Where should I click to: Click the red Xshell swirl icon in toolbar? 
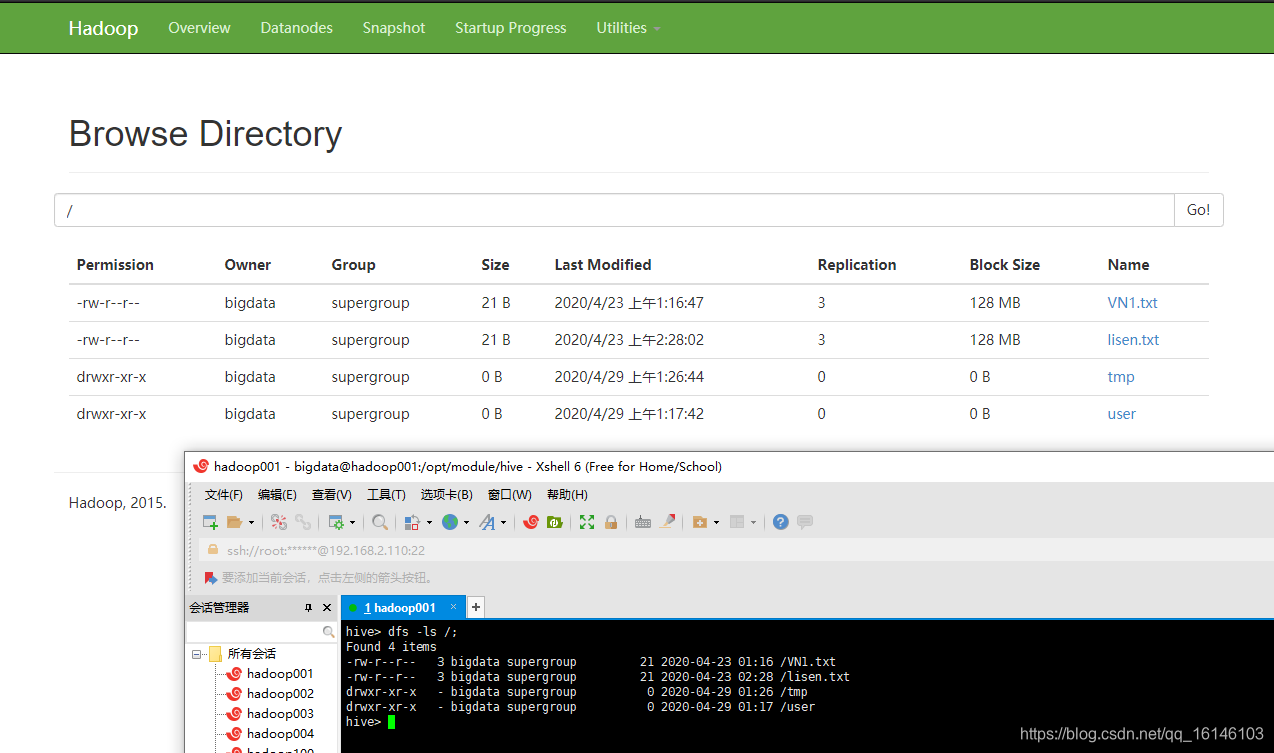click(x=531, y=522)
